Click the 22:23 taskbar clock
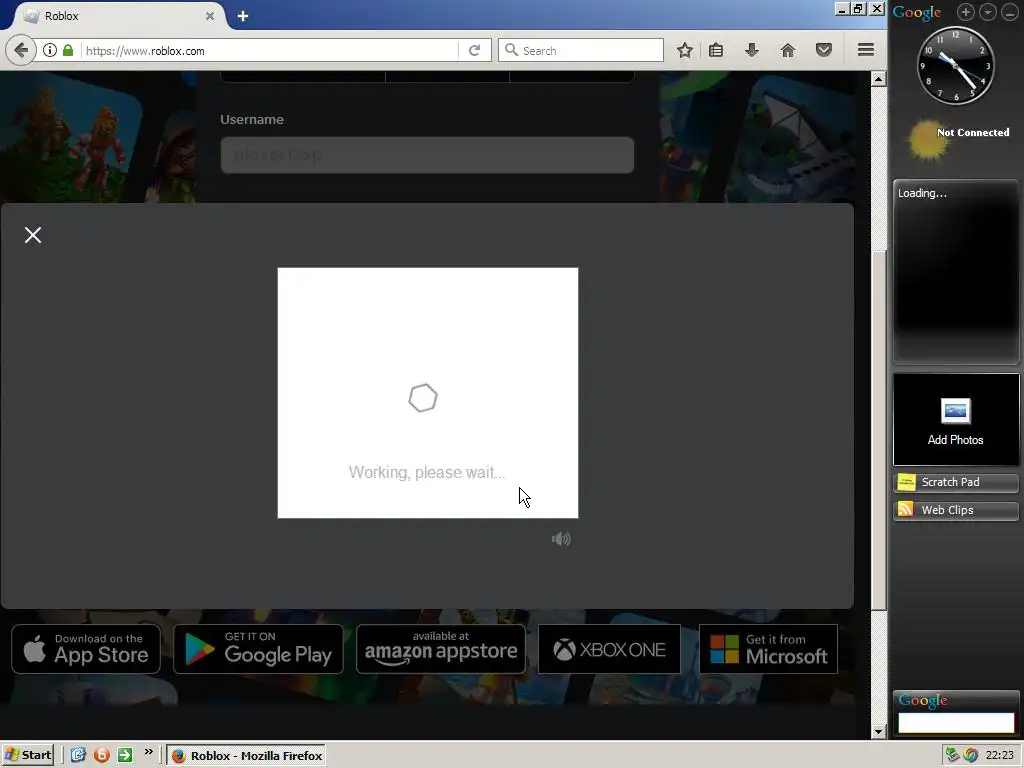The height and width of the screenshot is (768, 1024). coord(1000,756)
